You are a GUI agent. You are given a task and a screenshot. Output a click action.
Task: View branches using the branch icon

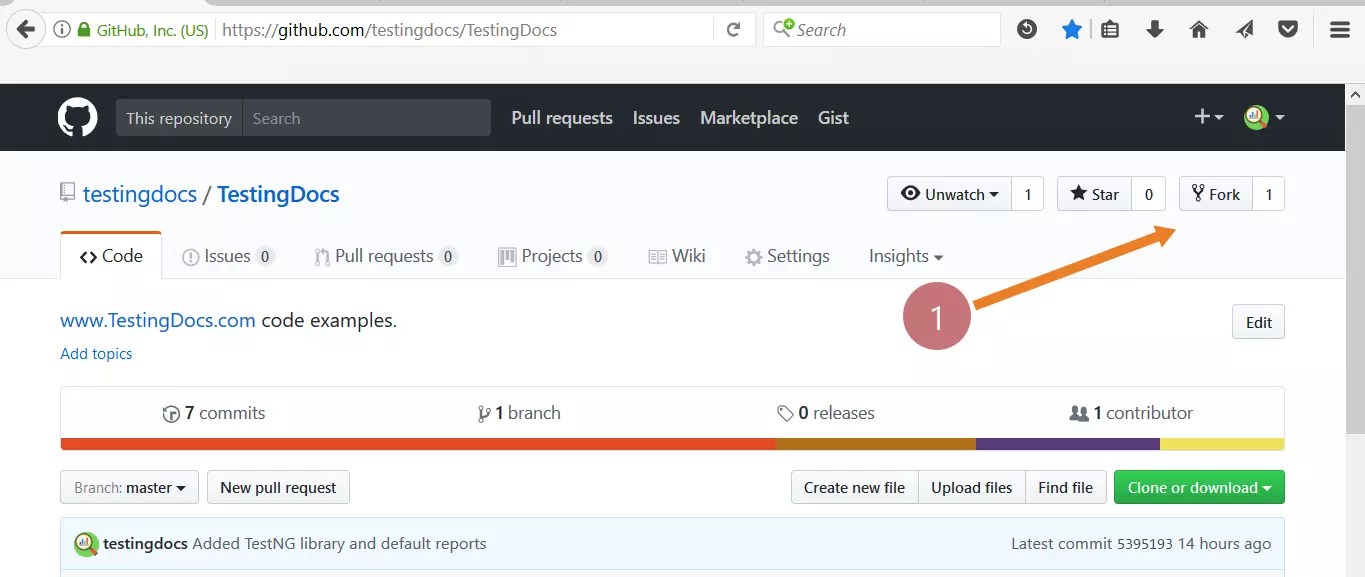[484, 412]
